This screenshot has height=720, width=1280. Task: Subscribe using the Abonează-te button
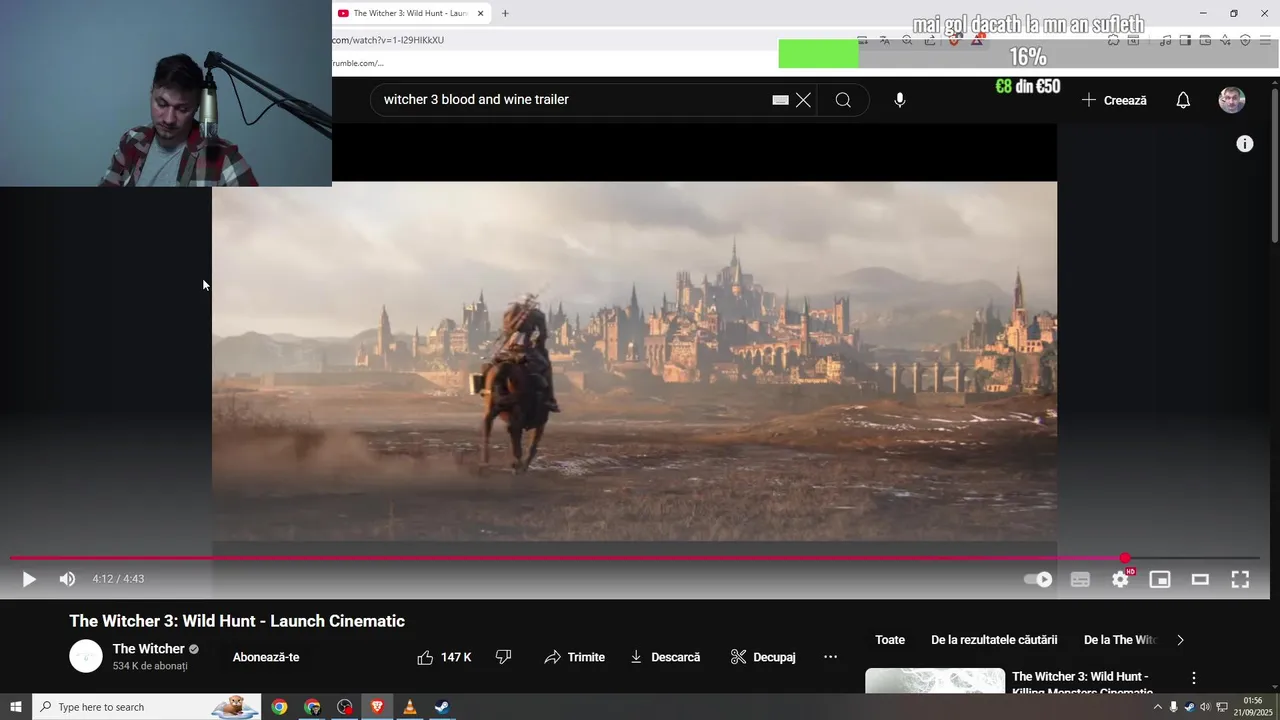pyautogui.click(x=266, y=657)
